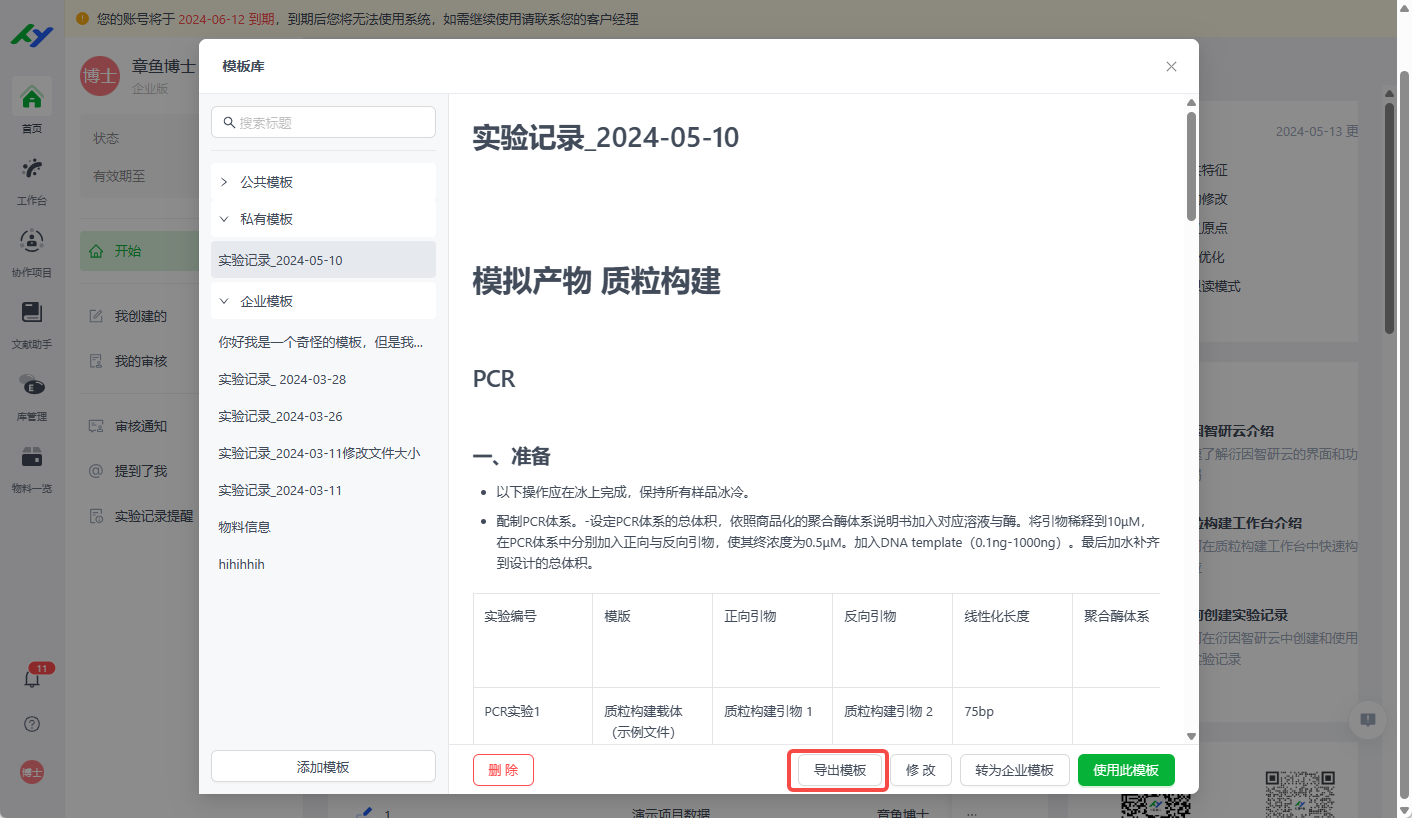Click the notification bell with badge 11
Image resolution: width=1412 pixels, height=818 pixels.
32,678
